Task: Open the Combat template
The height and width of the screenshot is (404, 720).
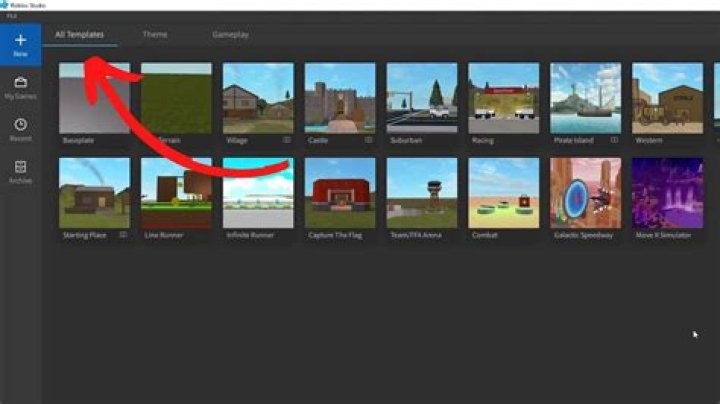Action: coord(503,192)
